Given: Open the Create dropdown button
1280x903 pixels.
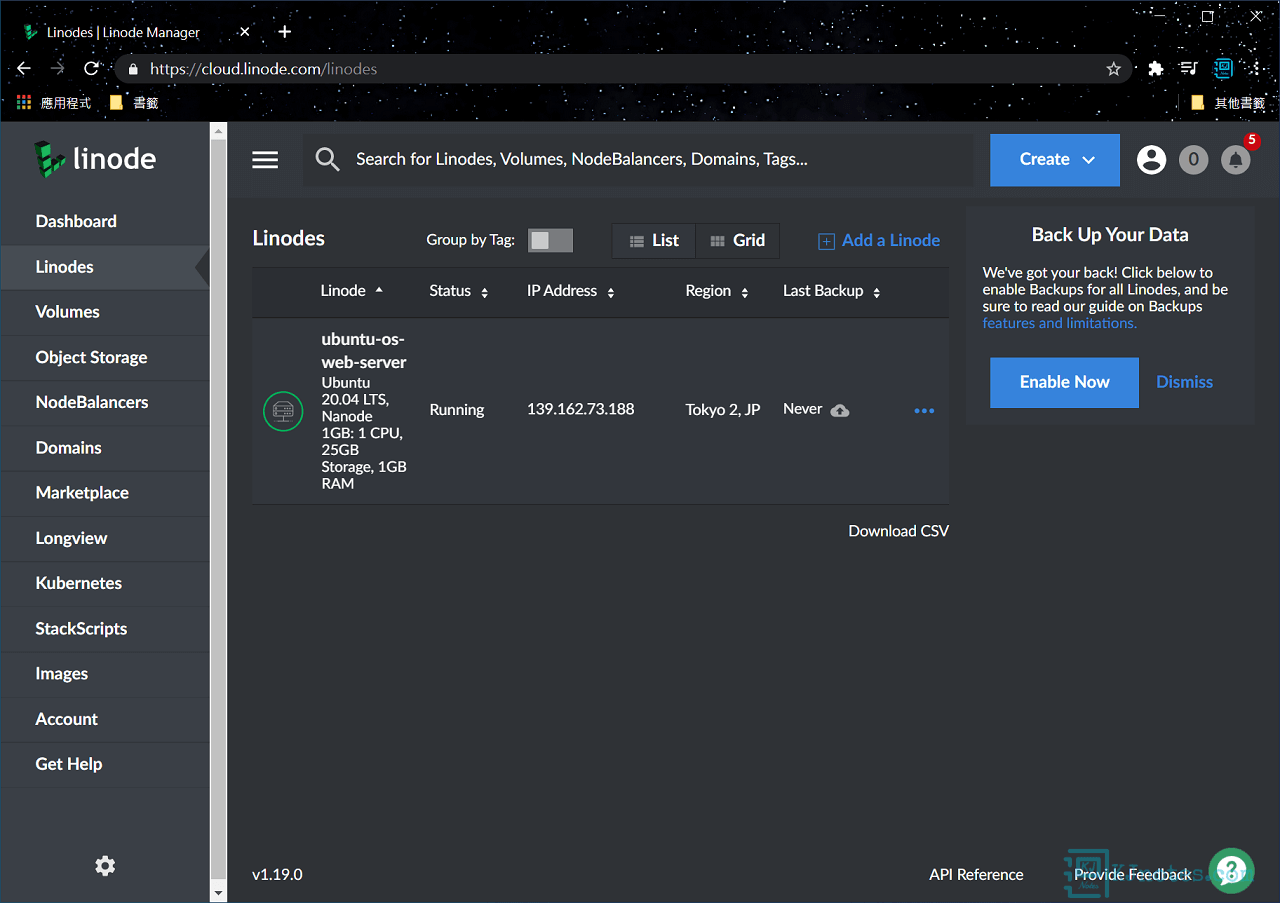Looking at the screenshot, I should point(1055,160).
